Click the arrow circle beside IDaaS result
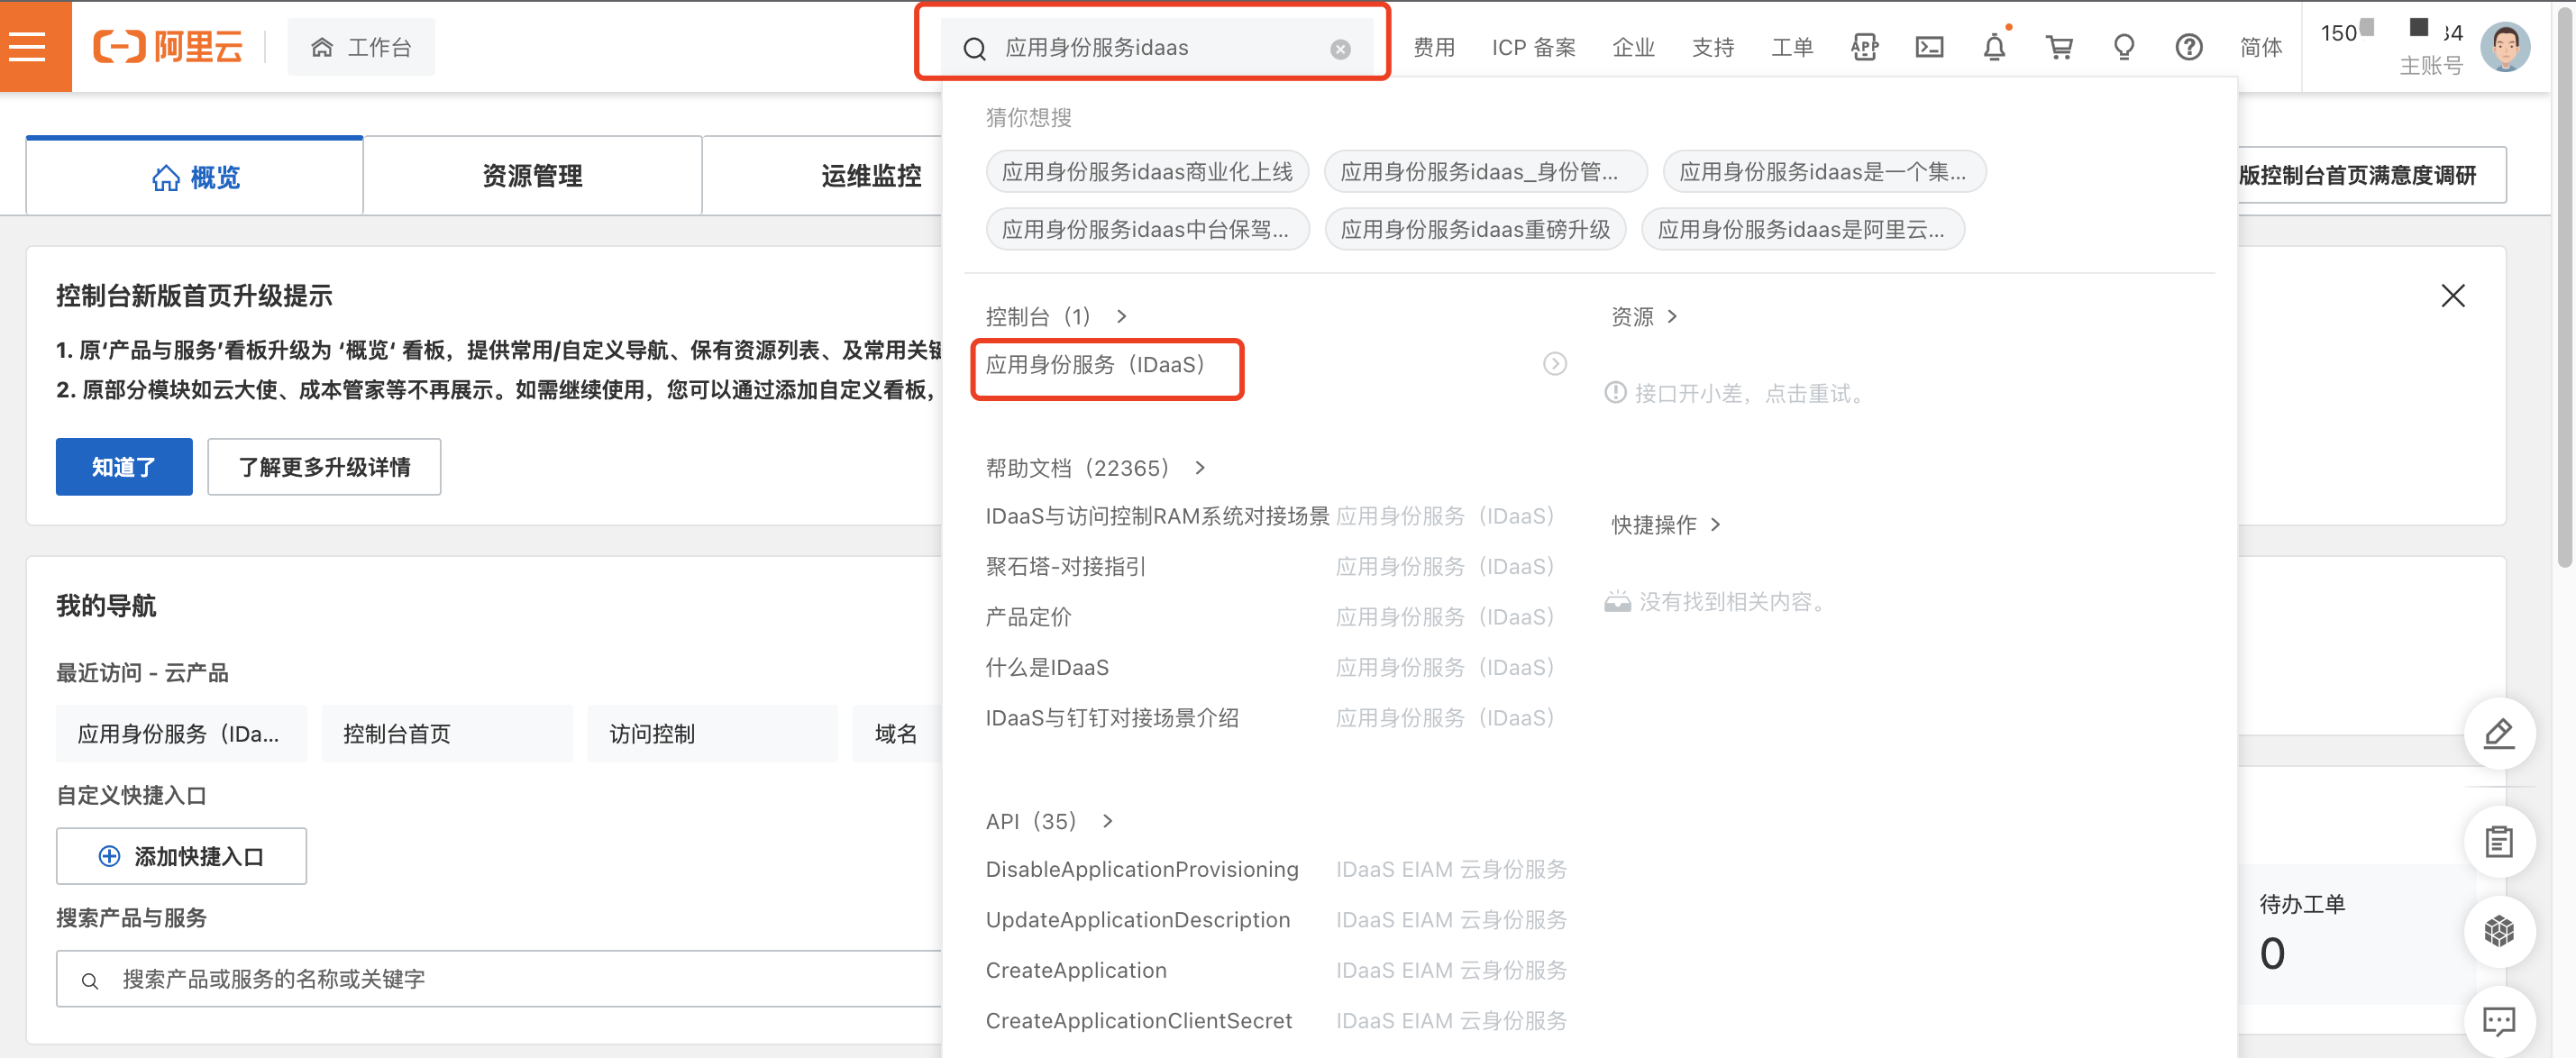Viewport: 2576px width, 1058px height. (x=1554, y=364)
